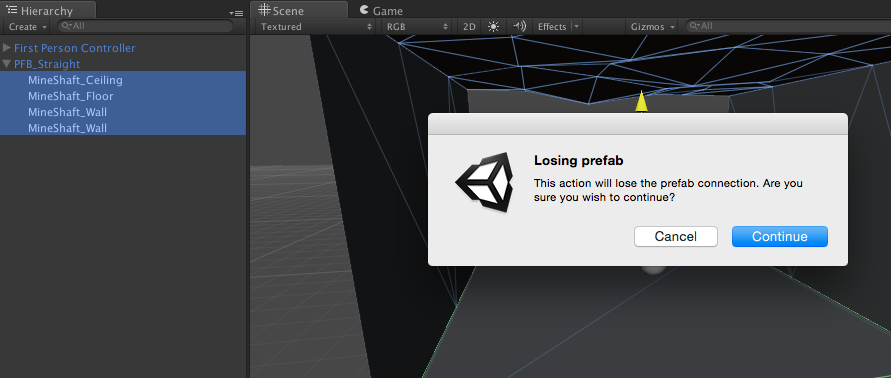Screen dimensions: 891x378
Task: Click the Hierarchy search magnifier icon
Action: [66, 26]
